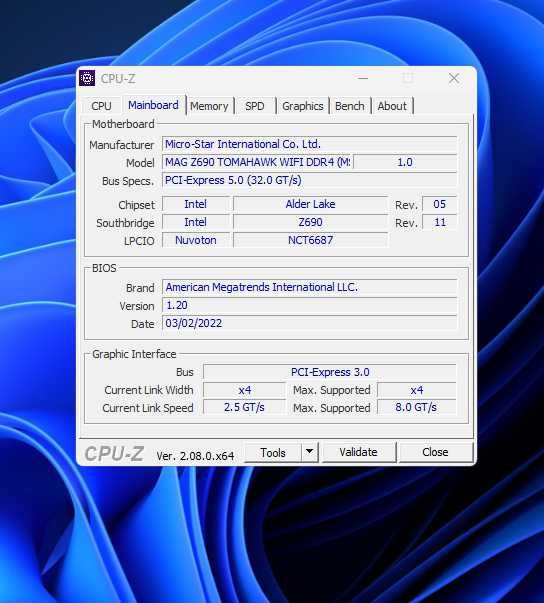Screen dimensions: 544x603
Task: Switch to the CPU tab
Action: coord(101,106)
